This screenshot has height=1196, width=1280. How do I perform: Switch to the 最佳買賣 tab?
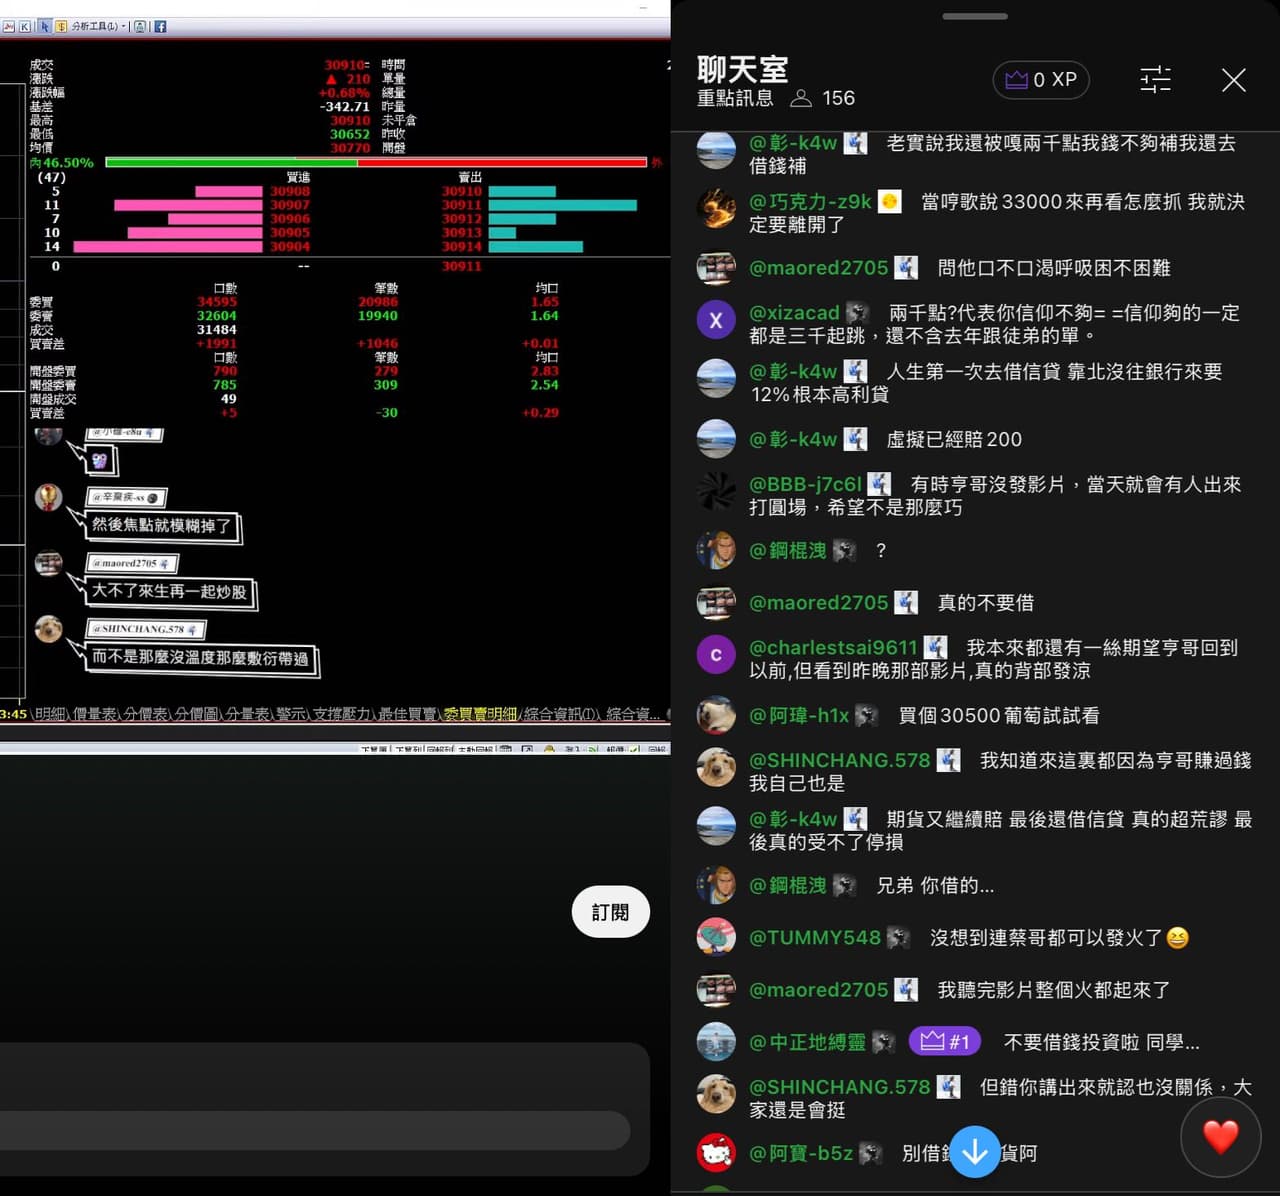(407, 714)
